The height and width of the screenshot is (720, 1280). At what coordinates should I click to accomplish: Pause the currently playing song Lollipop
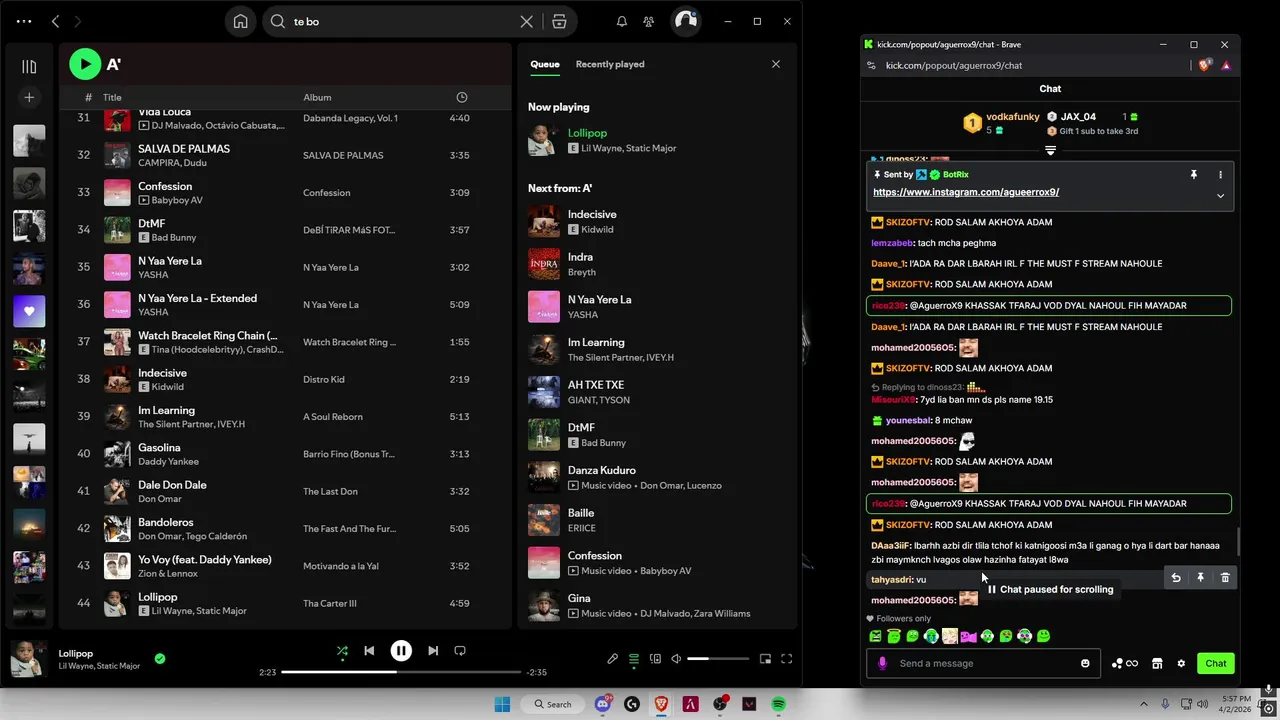point(401,651)
